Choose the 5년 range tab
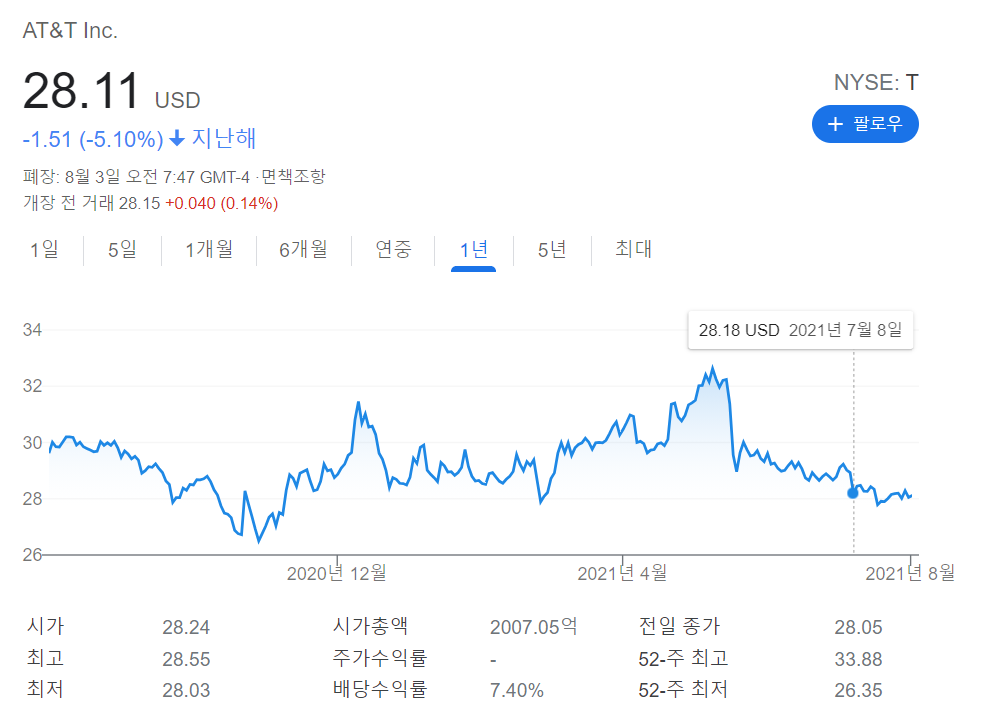The image size is (1003, 725). [552, 249]
